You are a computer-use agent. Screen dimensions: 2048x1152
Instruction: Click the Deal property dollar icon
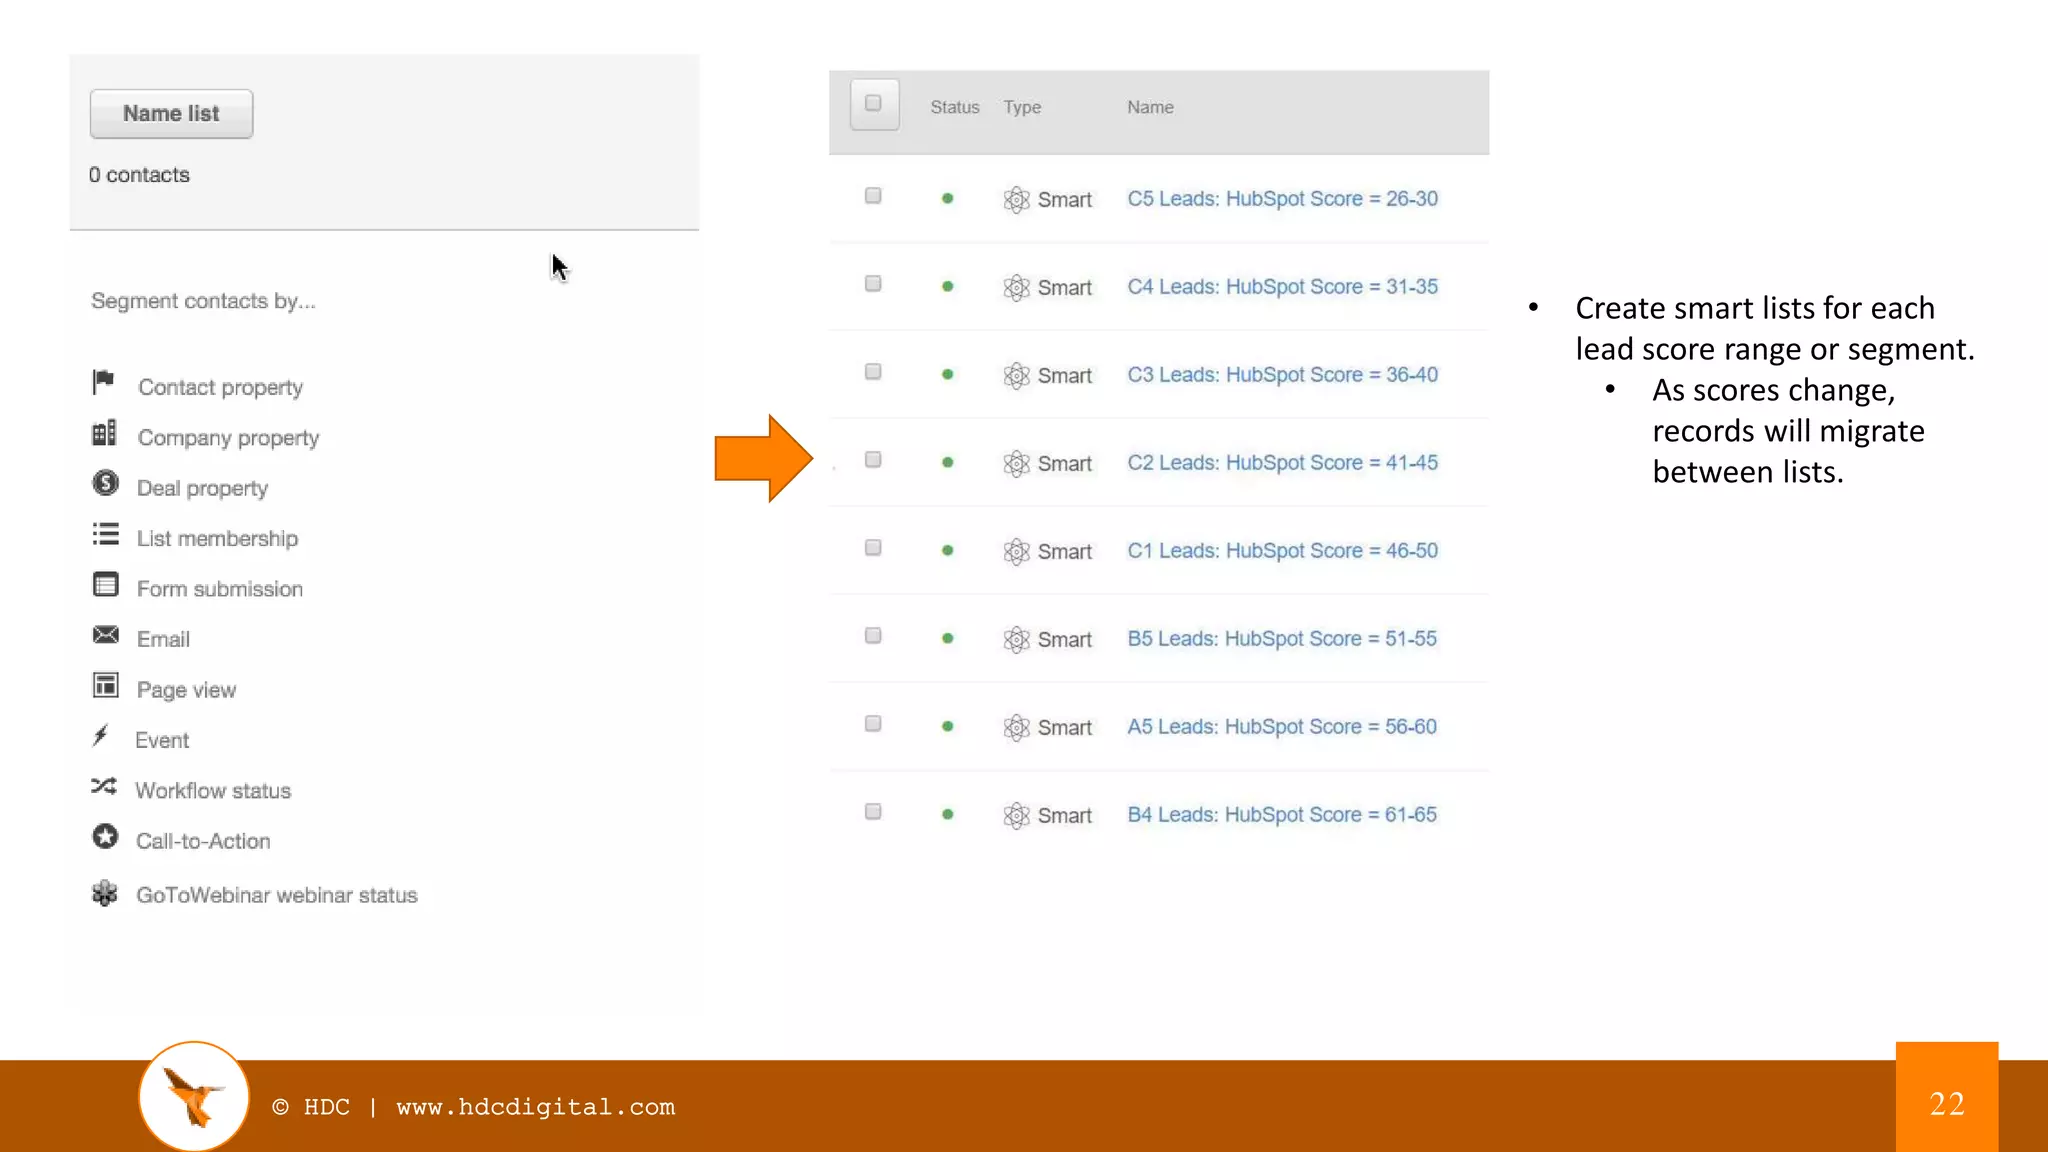tap(105, 483)
